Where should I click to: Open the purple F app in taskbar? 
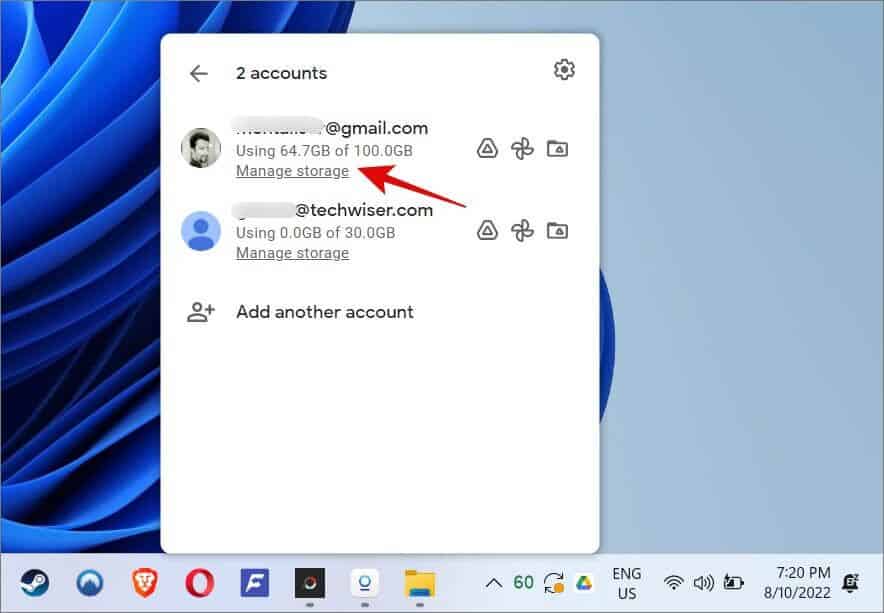255,583
